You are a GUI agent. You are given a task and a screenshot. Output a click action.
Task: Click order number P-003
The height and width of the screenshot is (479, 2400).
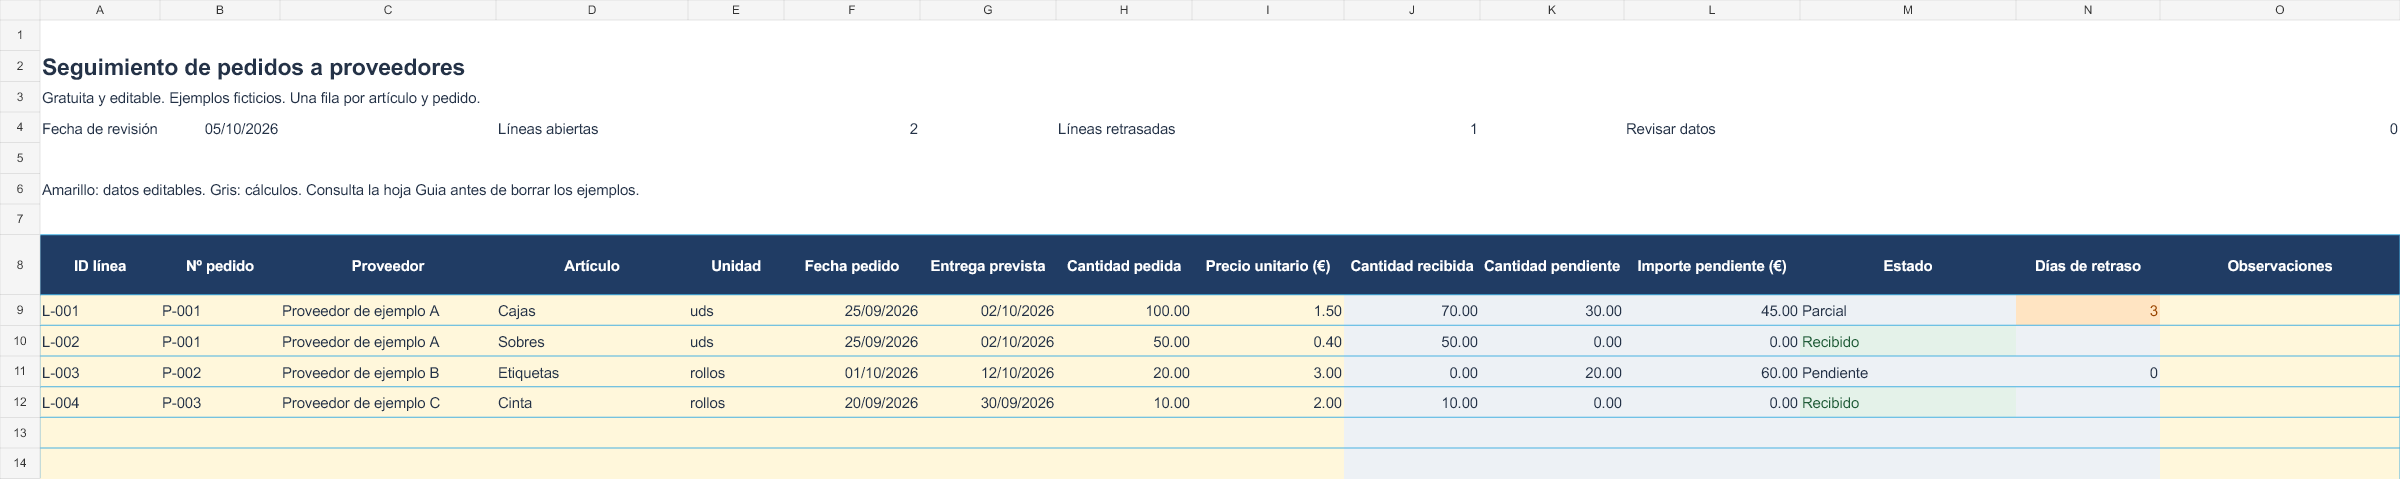point(220,403)
